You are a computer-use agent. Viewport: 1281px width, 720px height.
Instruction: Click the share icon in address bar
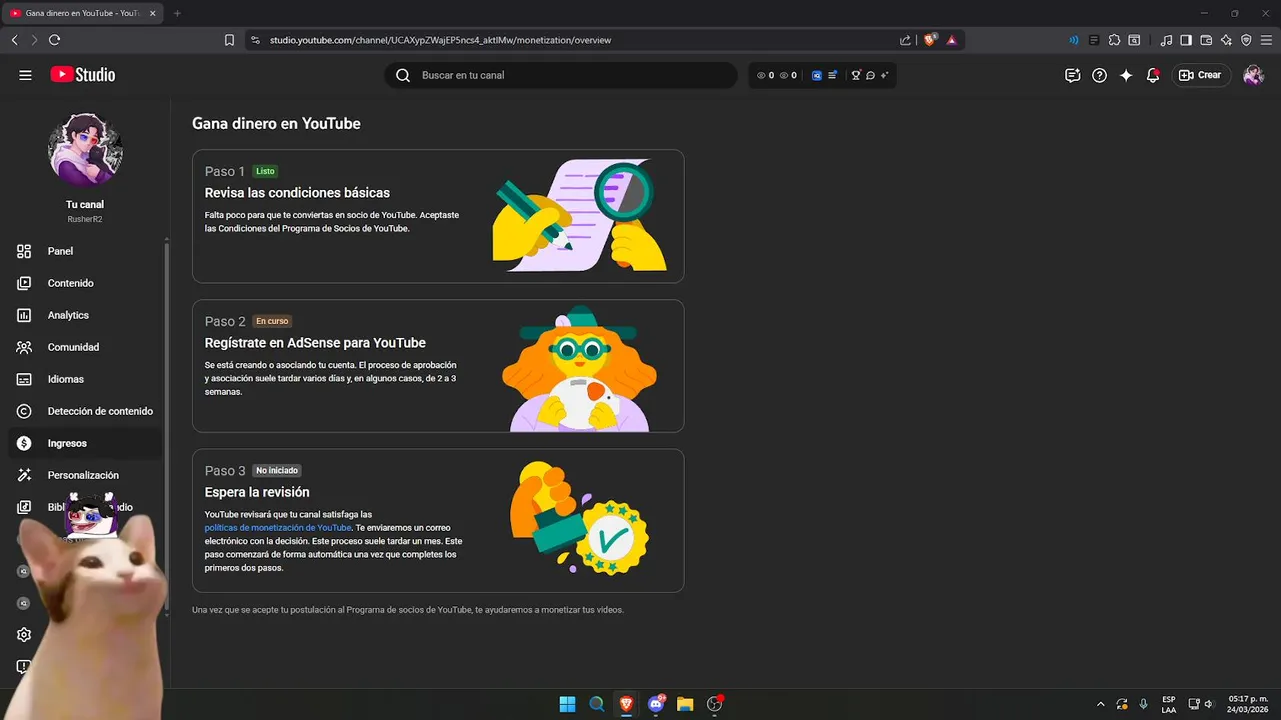905,40
